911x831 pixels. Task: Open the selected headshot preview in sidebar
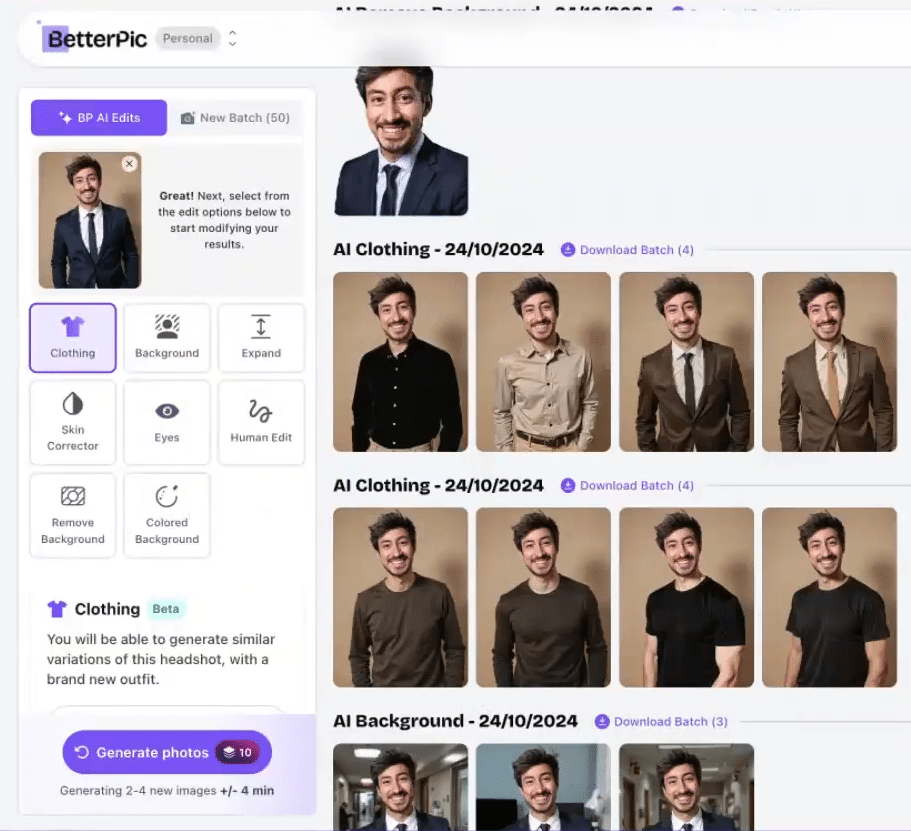coord(90,220)
